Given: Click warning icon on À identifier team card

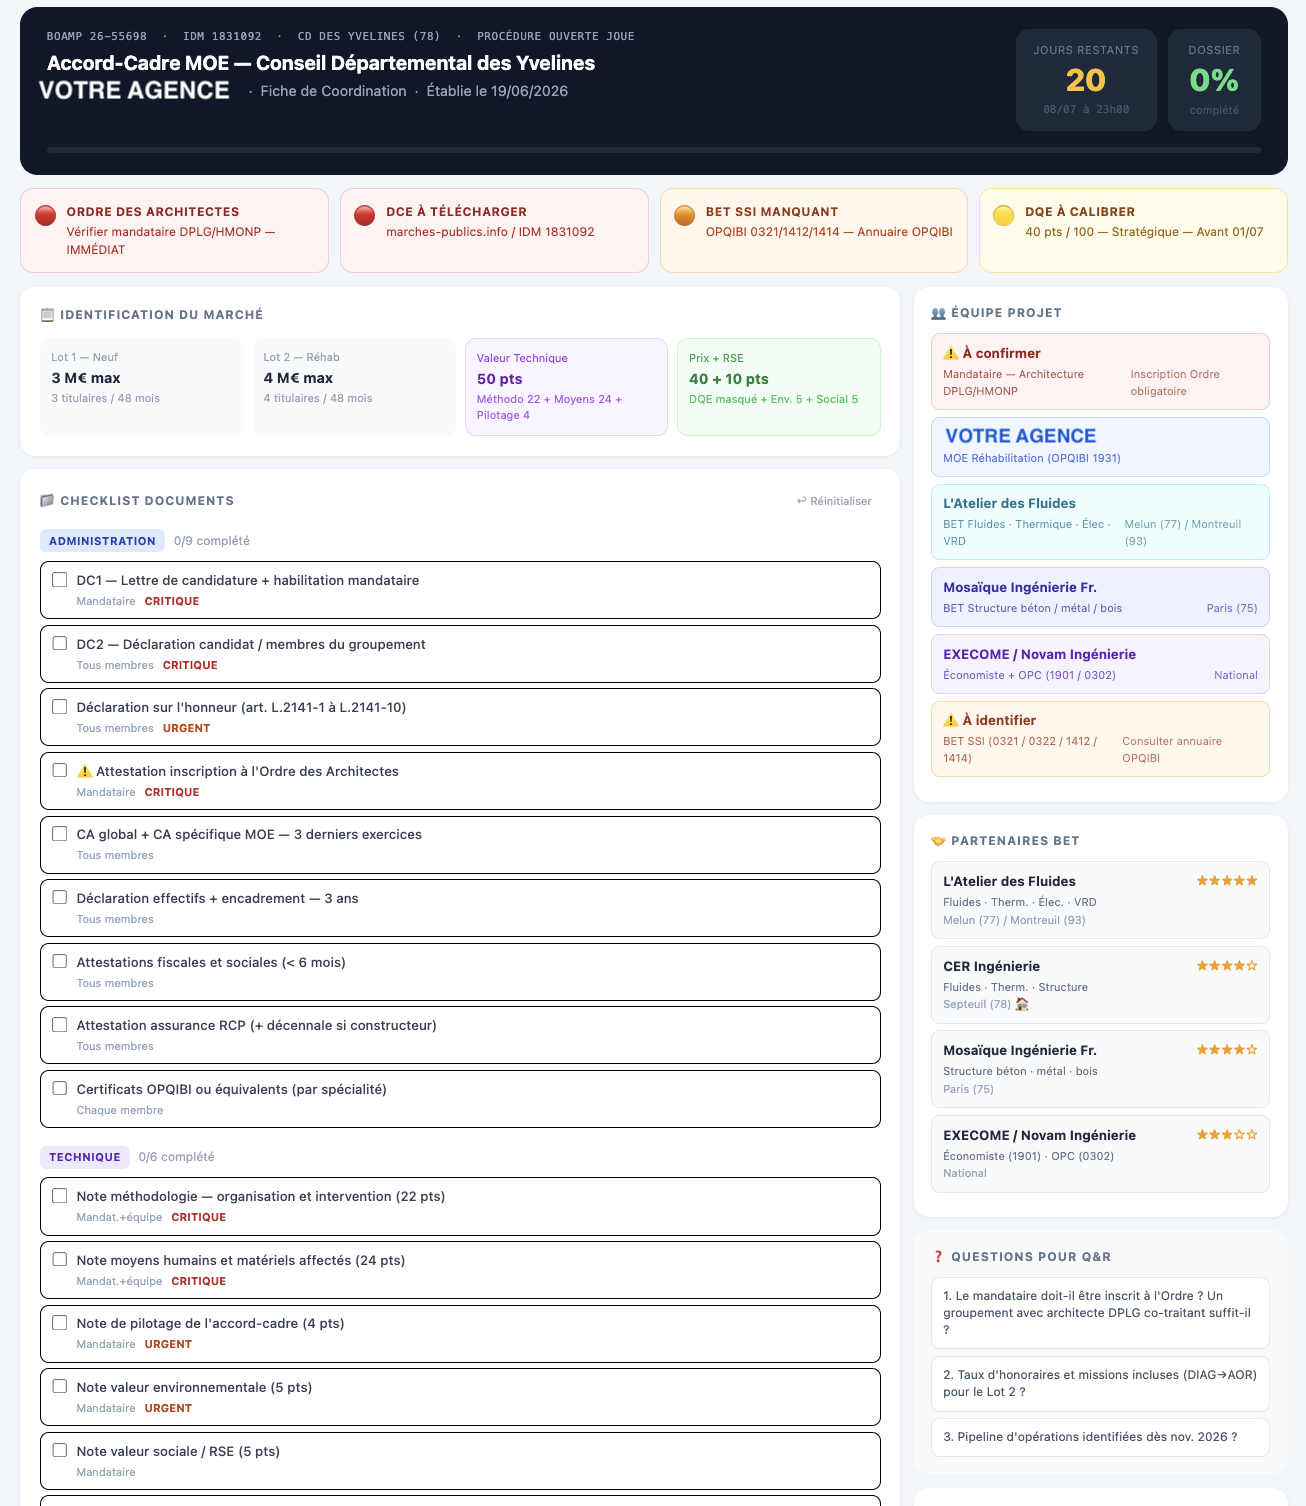Looking at the screenshot, I should pos(951,720).
